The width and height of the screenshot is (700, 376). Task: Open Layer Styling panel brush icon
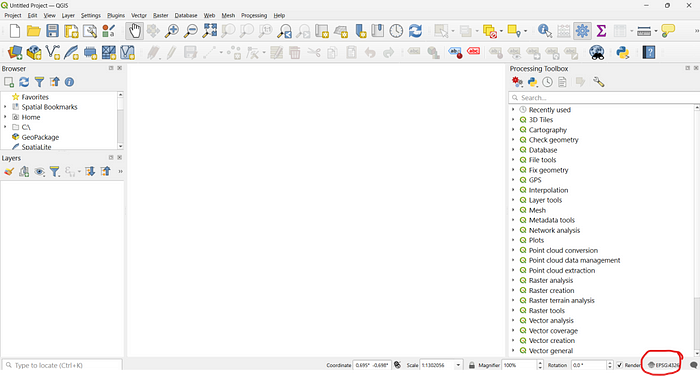9,171
